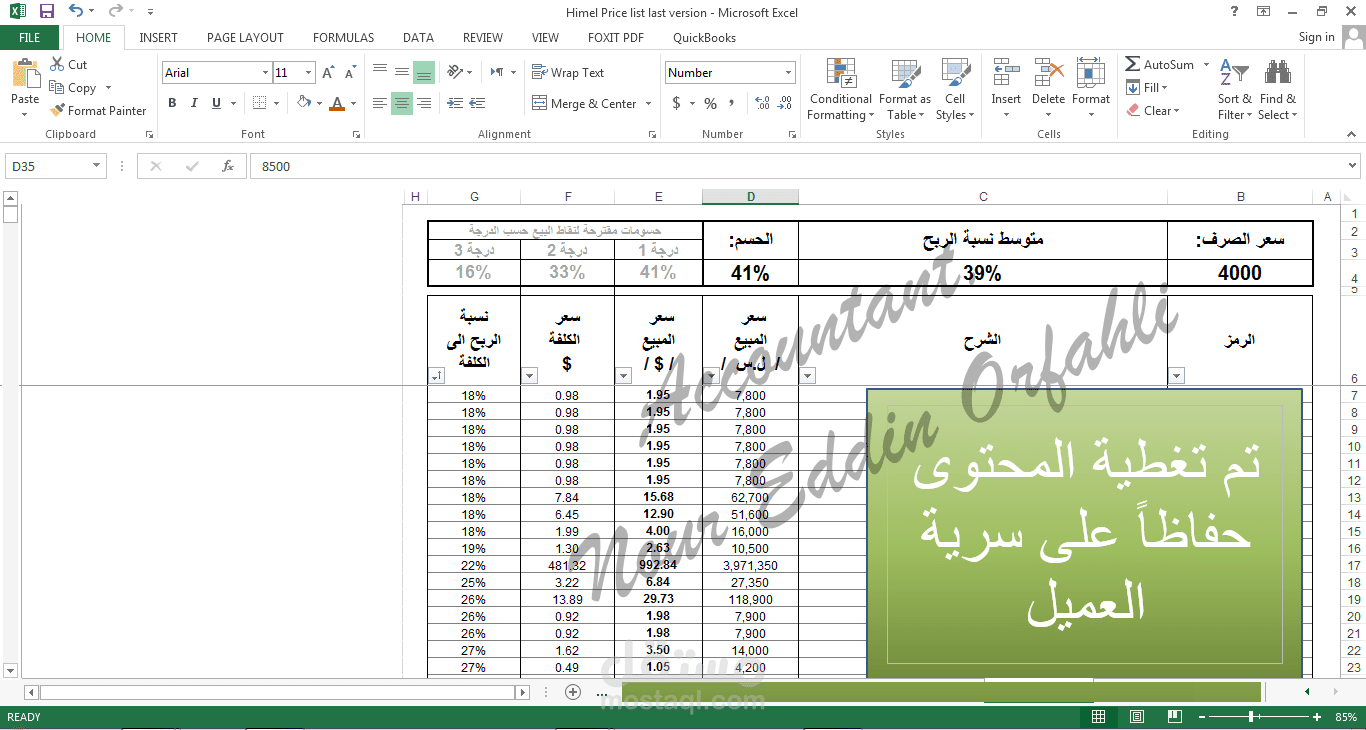Apply the red font color
This screenshot has width=1366, height=730.
[337, 103]
